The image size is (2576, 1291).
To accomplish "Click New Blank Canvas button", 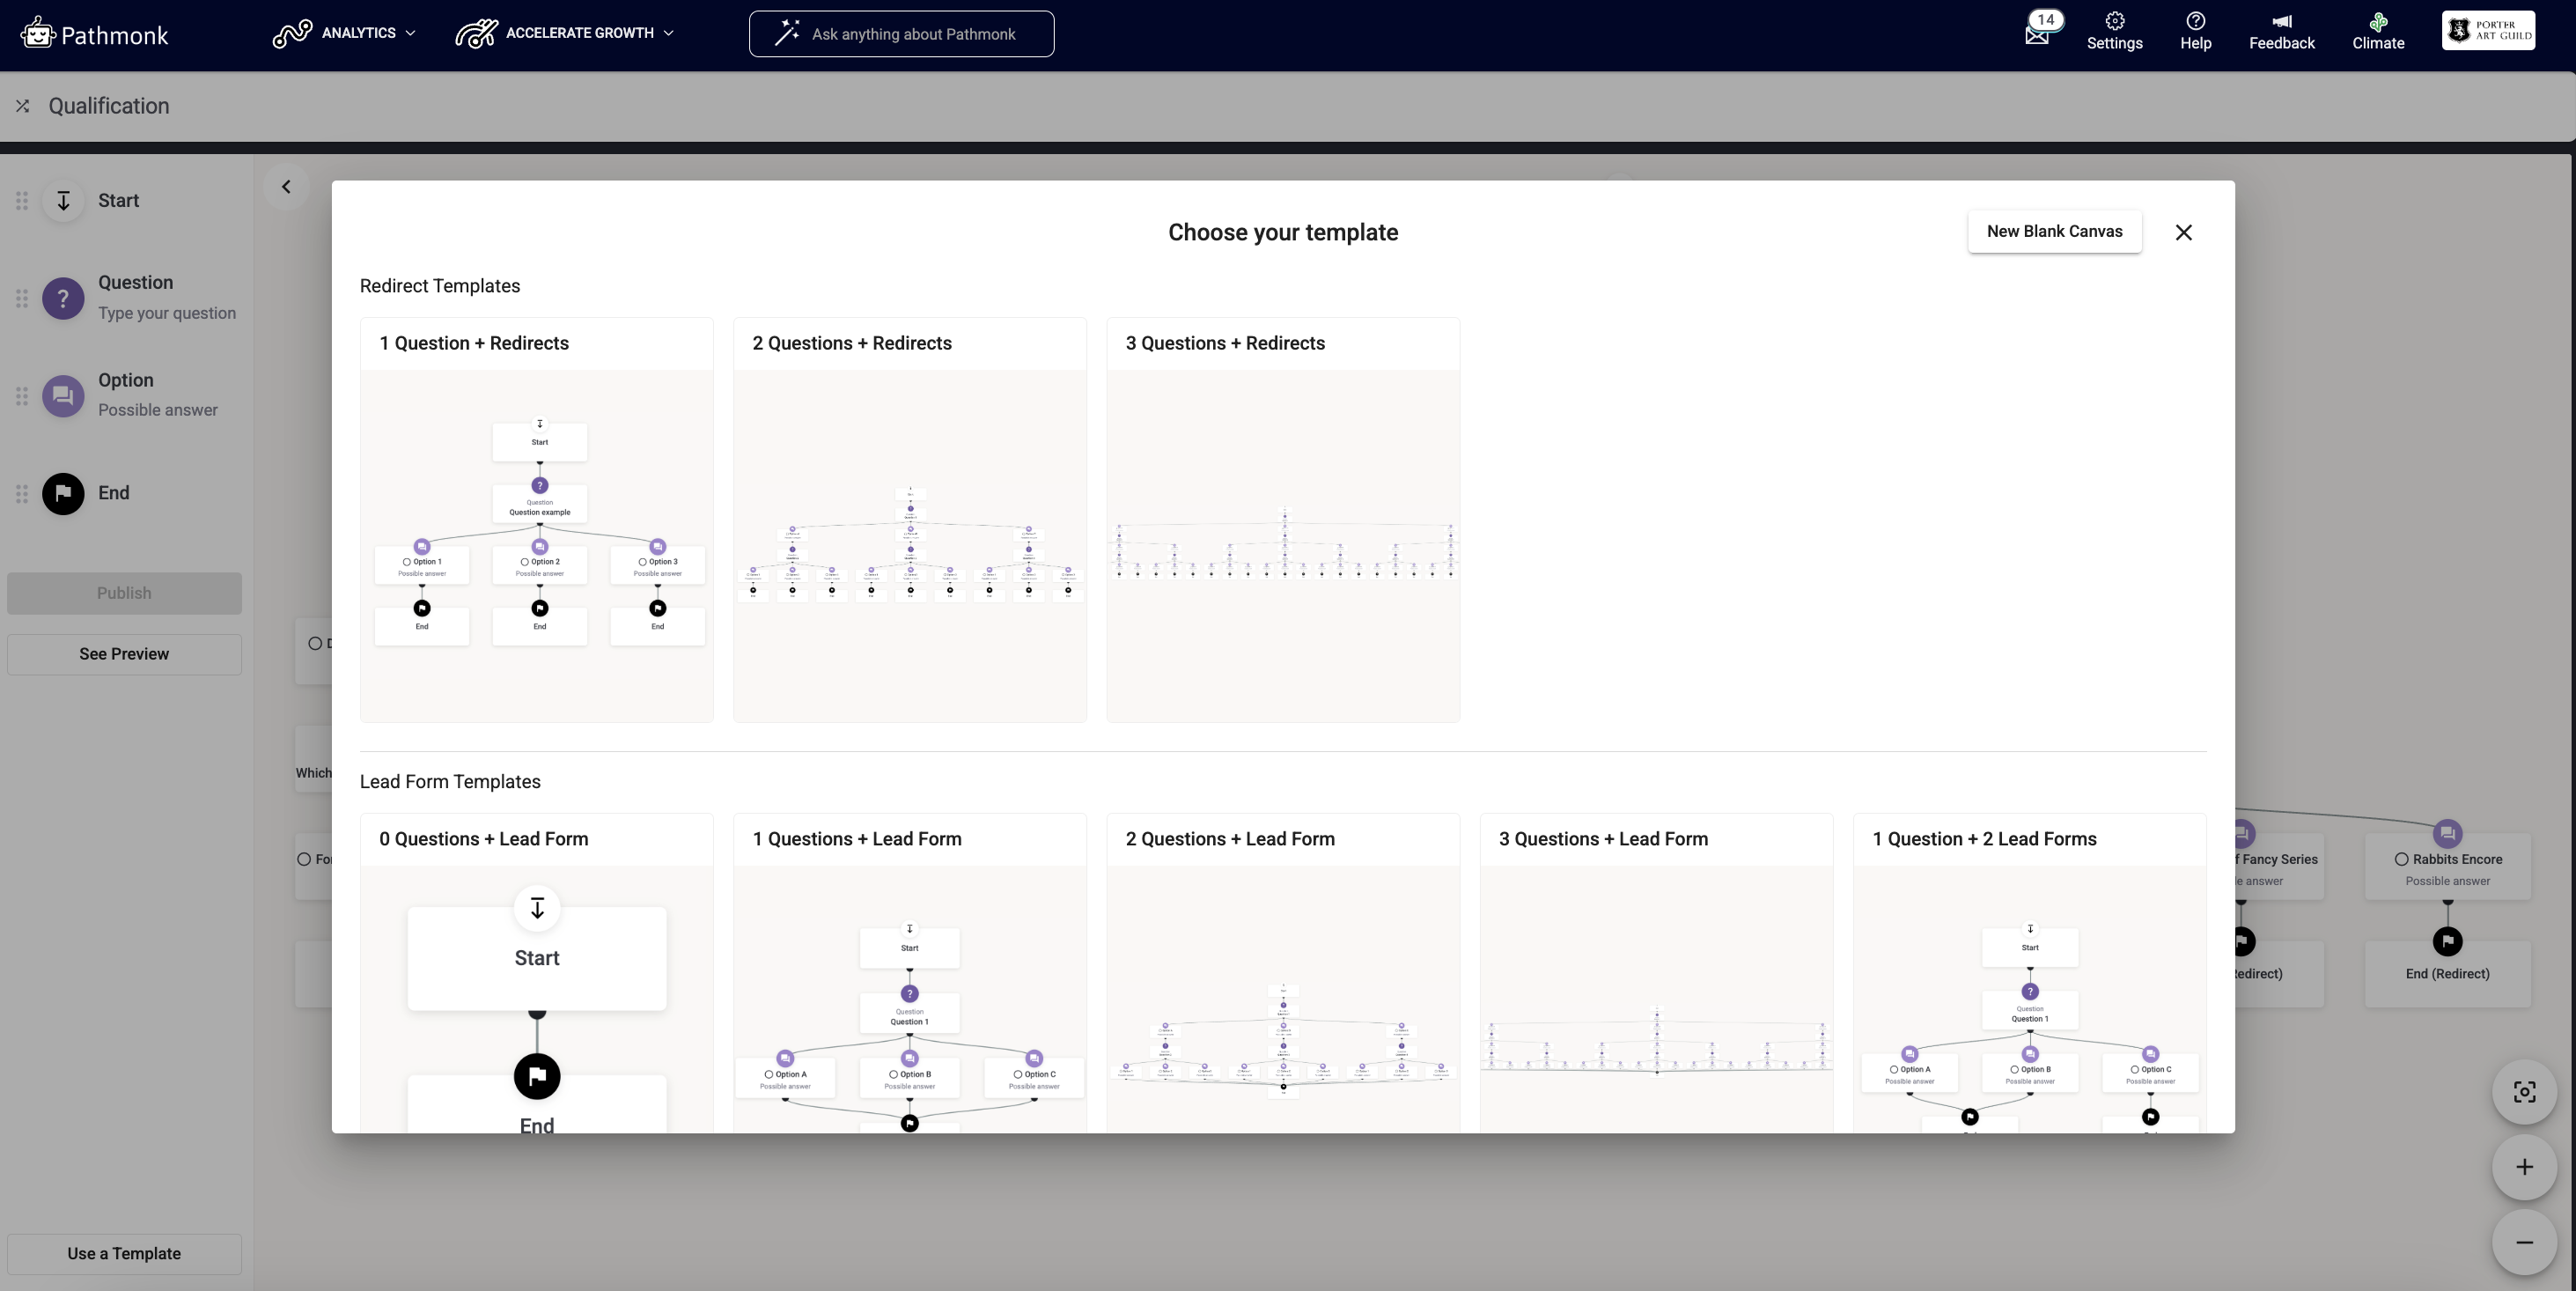I will point(2054,231).
